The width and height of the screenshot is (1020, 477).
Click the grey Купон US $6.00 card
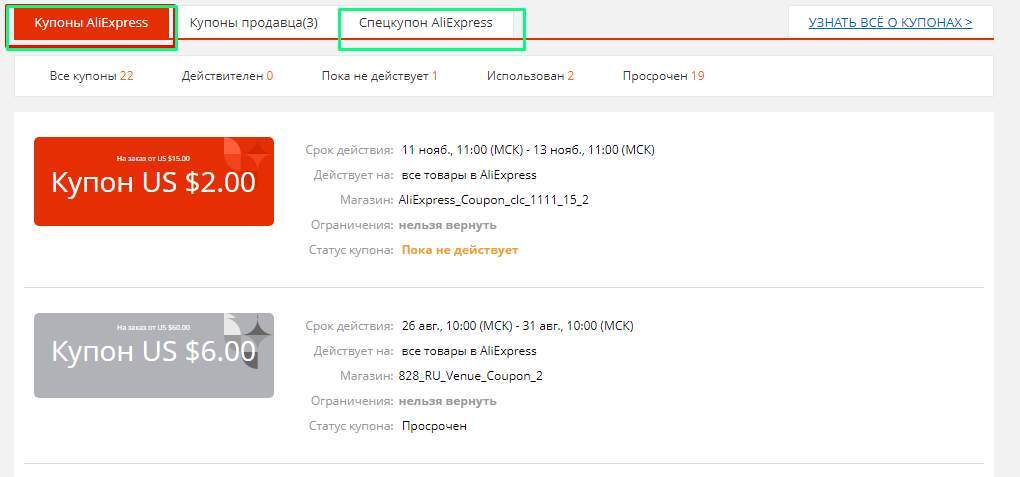point(140,353)
